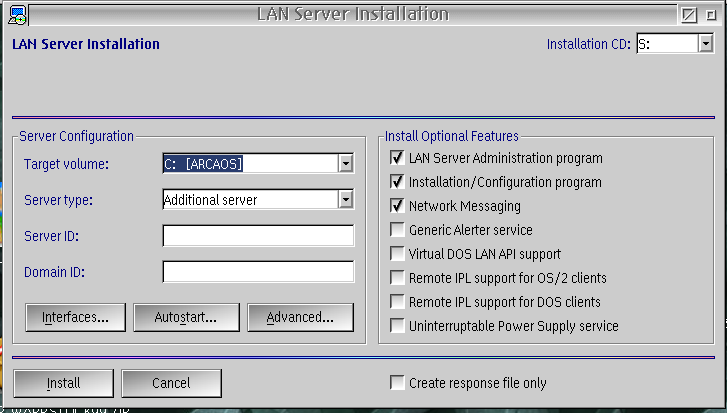Toggle the Network Messaging checkbox
Screen dimensions: 727x413
tap(397, 206)
